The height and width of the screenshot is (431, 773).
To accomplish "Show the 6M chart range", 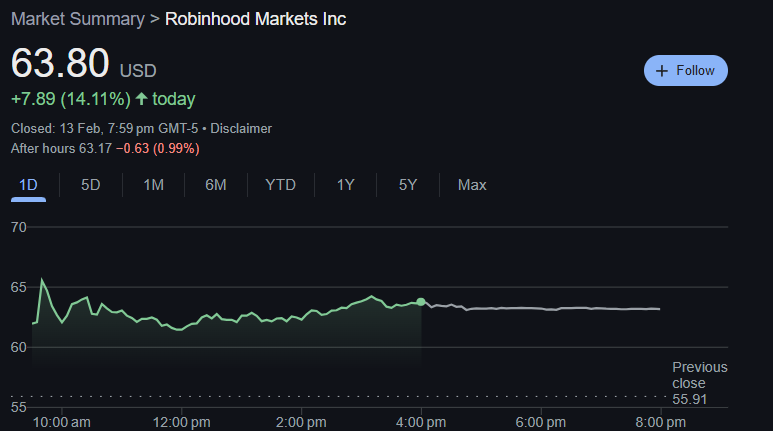I will (x=216, y=185).
